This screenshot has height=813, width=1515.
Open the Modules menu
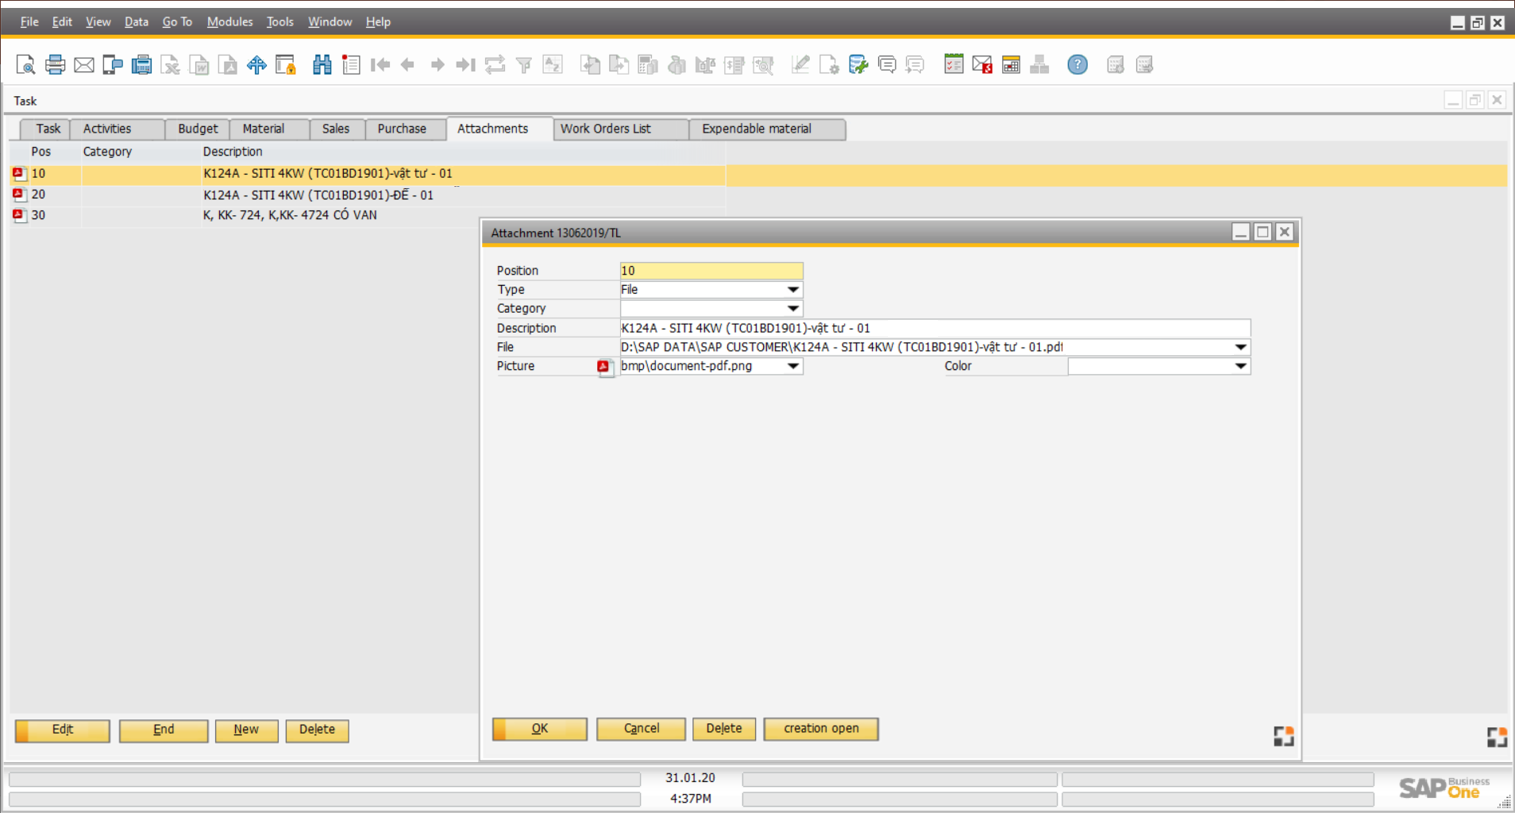(229, 22)
